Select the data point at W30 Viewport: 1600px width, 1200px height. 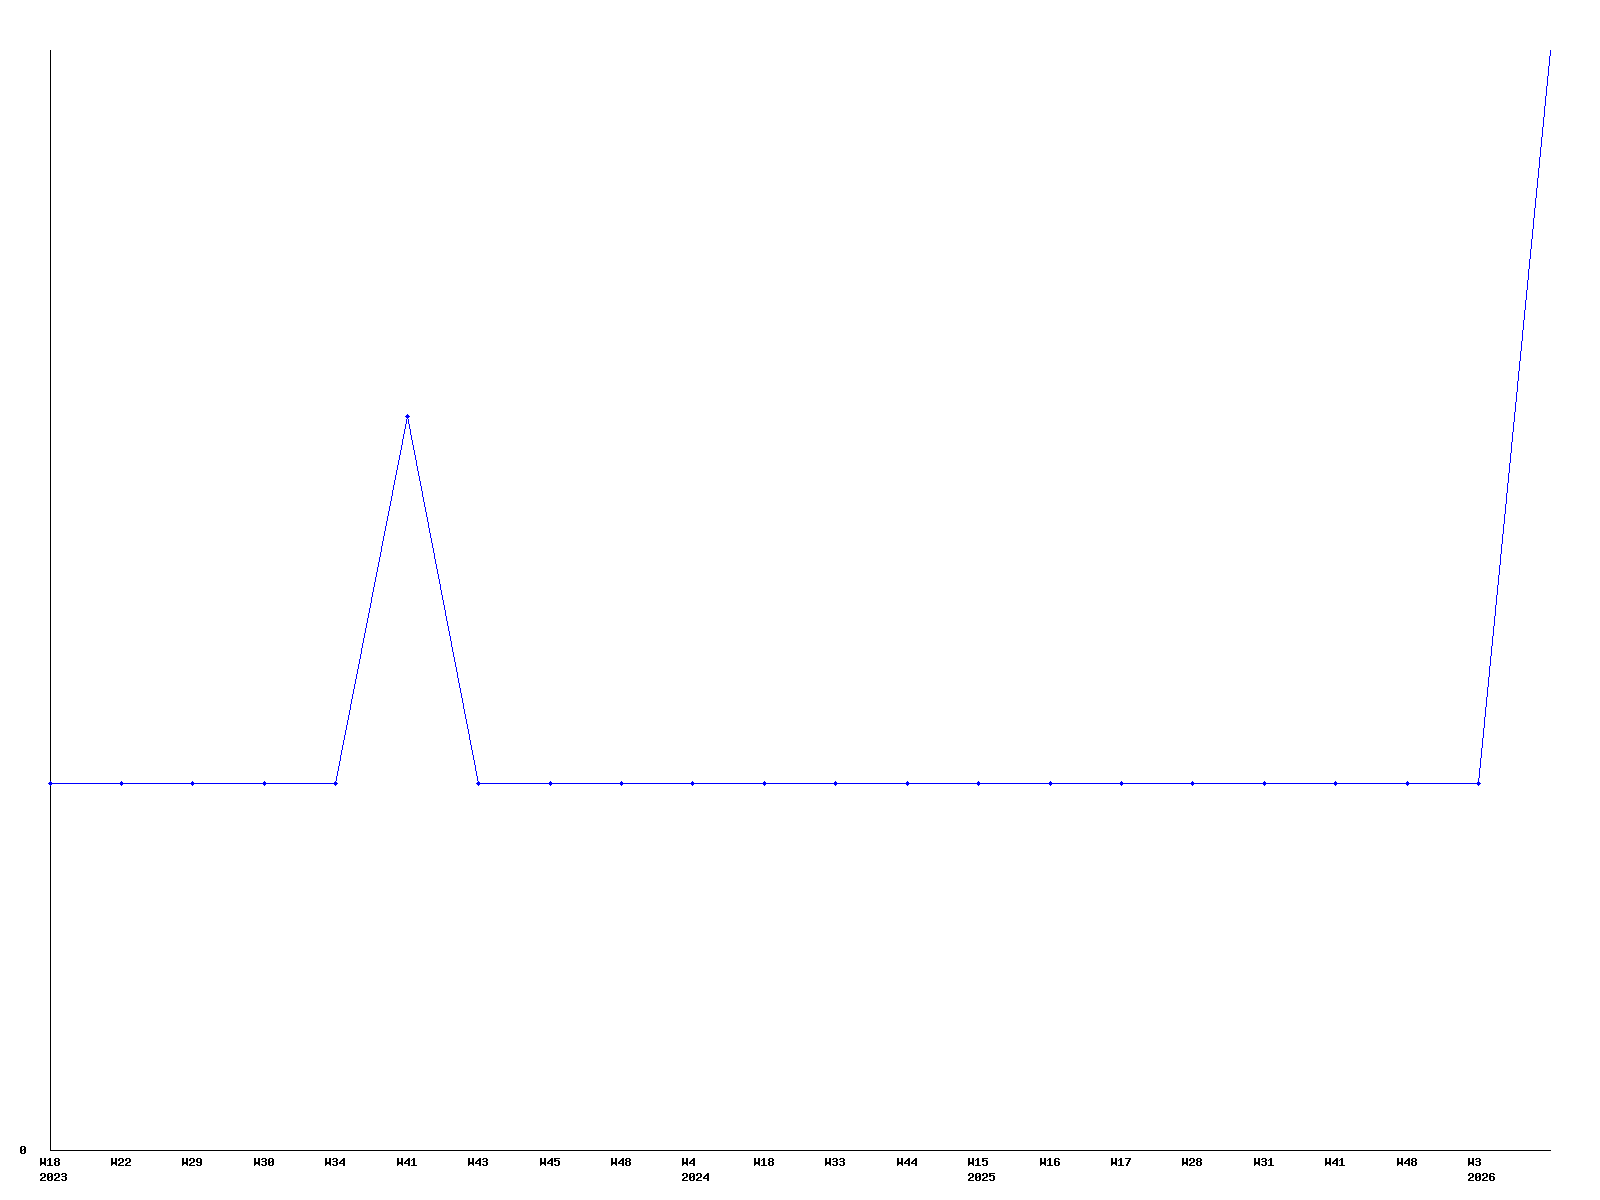pos(264,783)
